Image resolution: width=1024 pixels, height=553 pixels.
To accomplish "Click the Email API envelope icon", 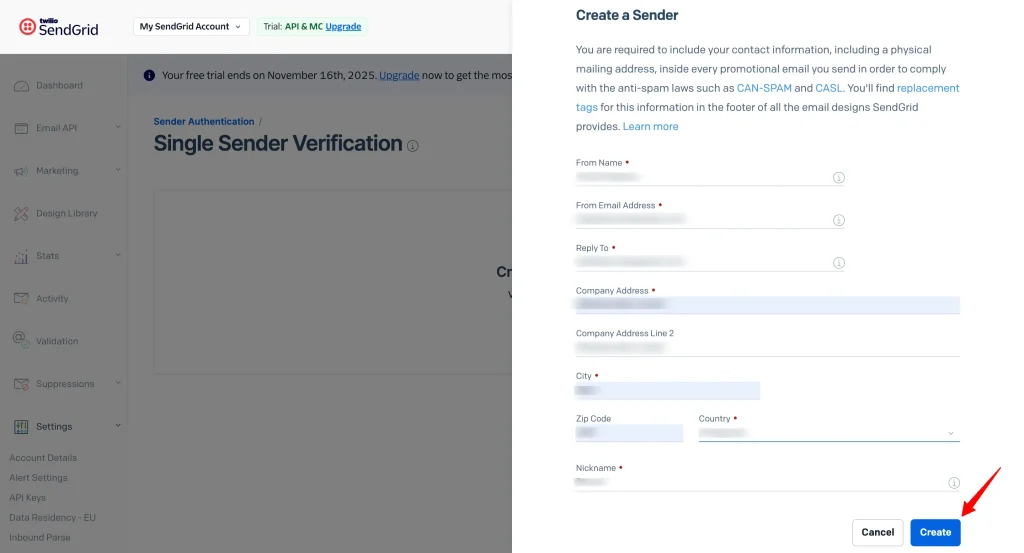I will point(21,128).
